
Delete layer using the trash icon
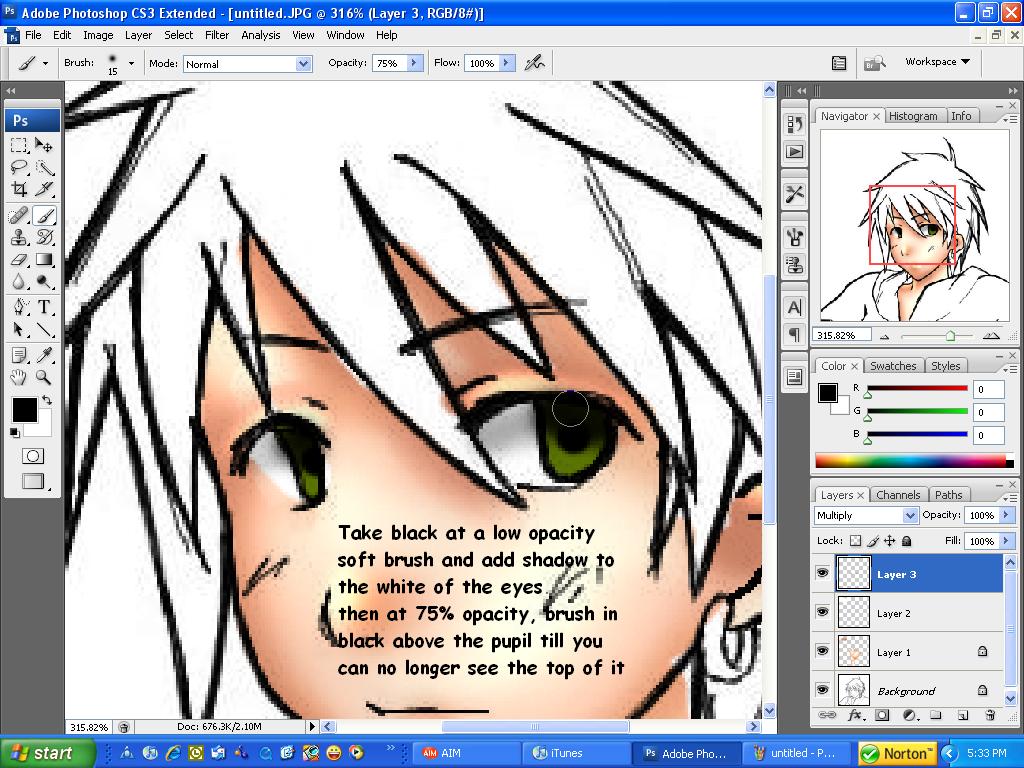coord(989,716)
